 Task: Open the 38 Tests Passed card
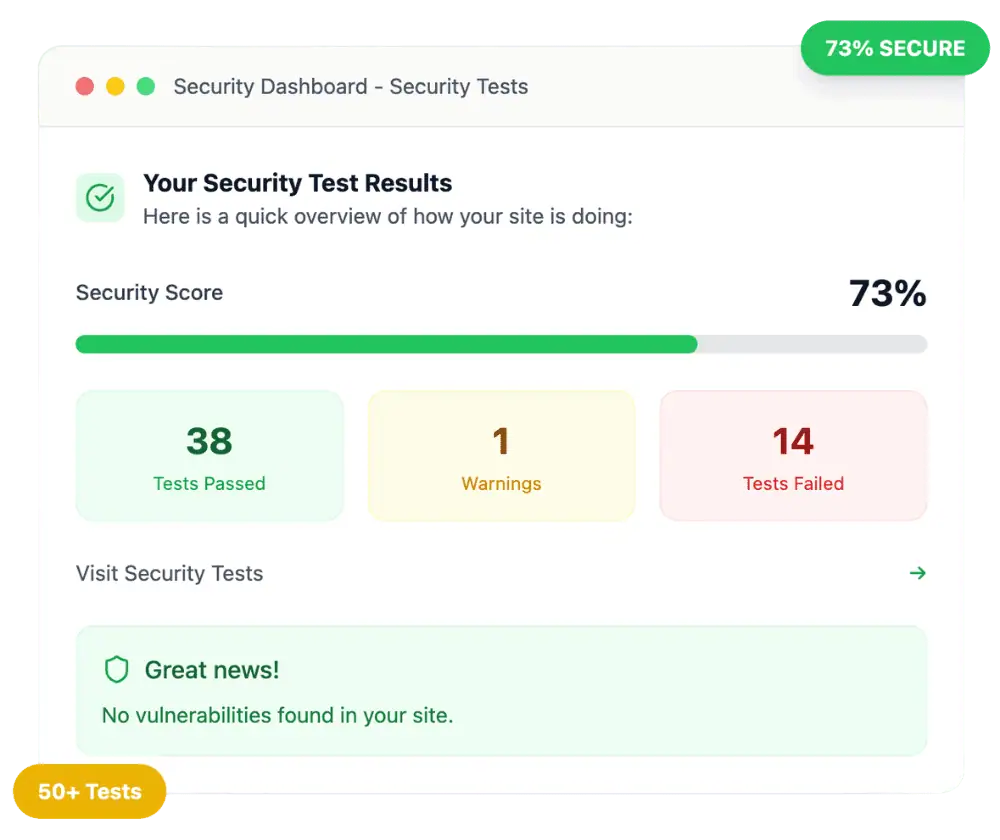[x=210, y=456]
